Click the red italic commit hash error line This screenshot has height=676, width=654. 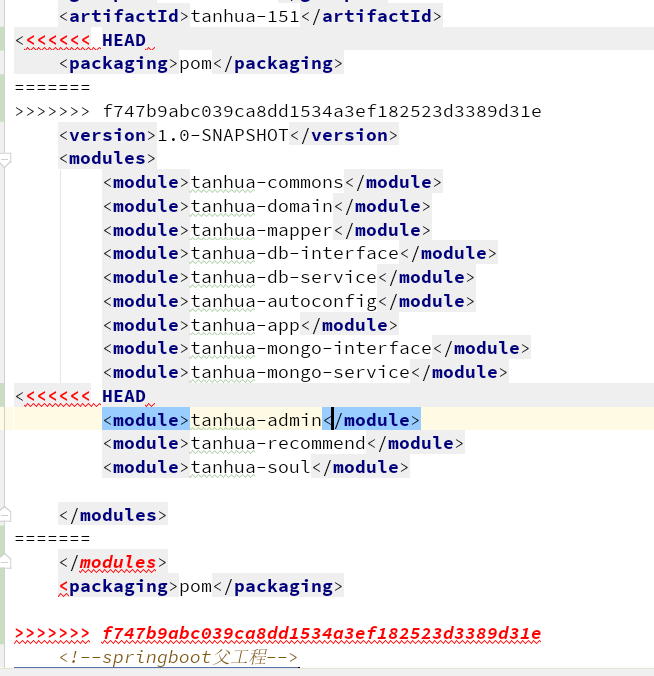[320, 634]
